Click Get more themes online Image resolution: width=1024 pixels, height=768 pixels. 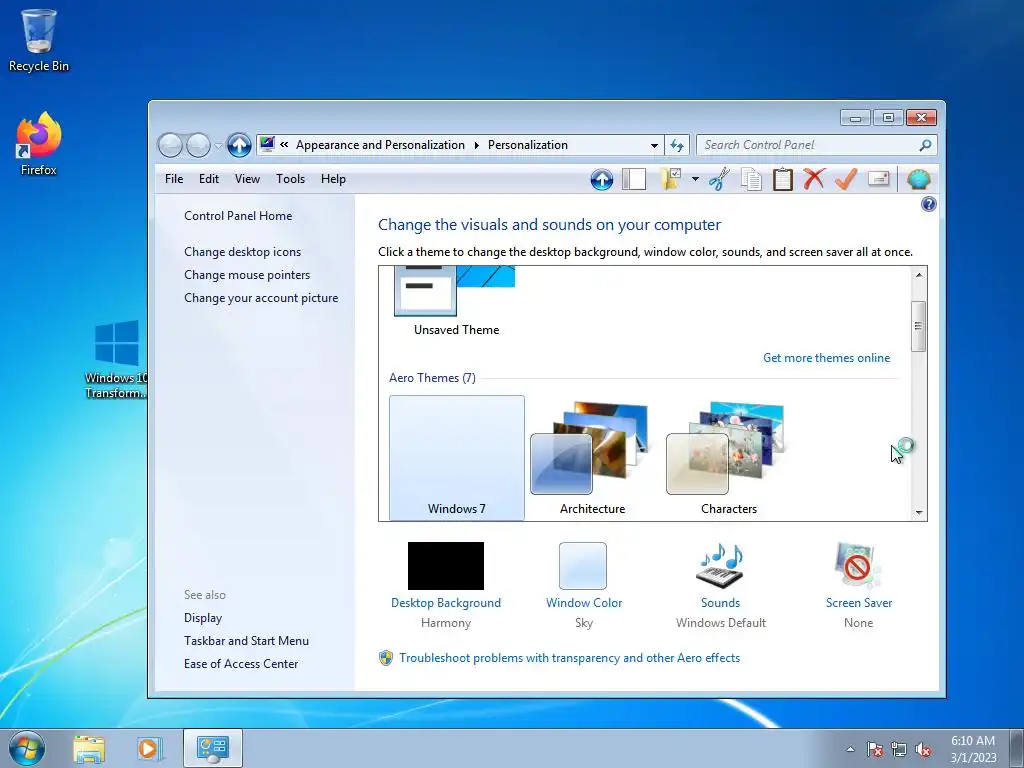pyautogui.click(x=826, y=358)
